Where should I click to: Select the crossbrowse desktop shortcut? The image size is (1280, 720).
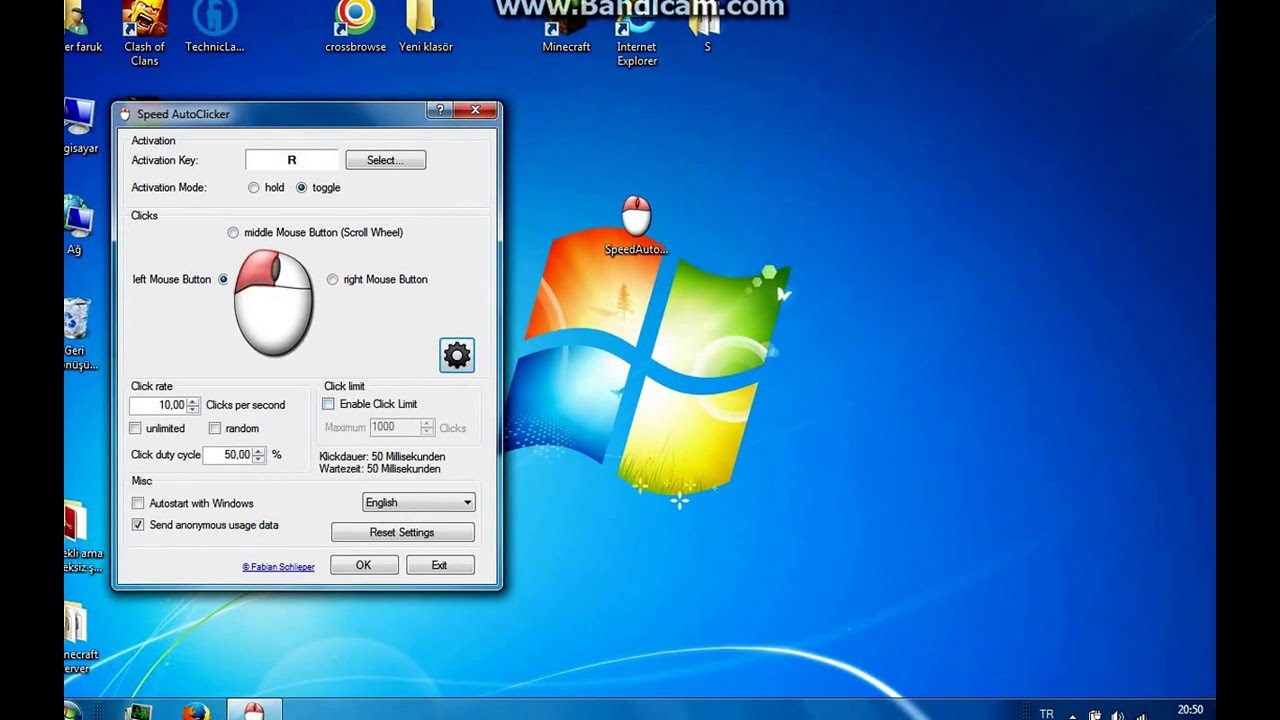pos(355,27)
